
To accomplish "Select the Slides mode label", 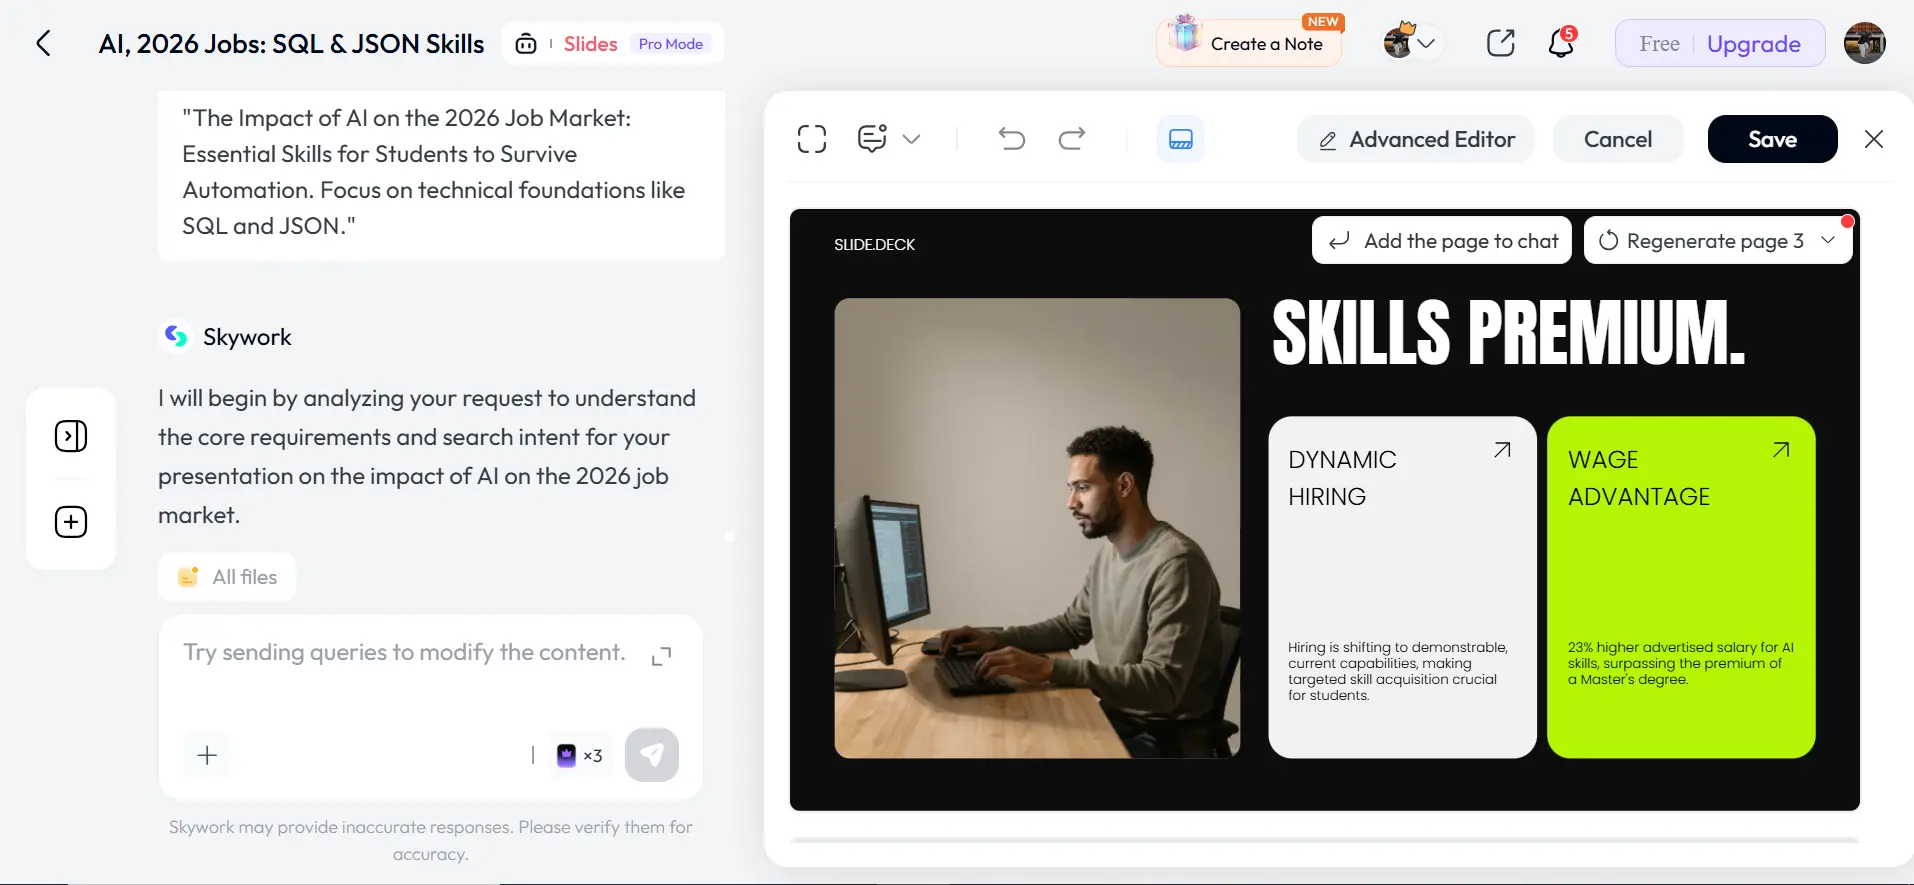I will tap(590, 44).
